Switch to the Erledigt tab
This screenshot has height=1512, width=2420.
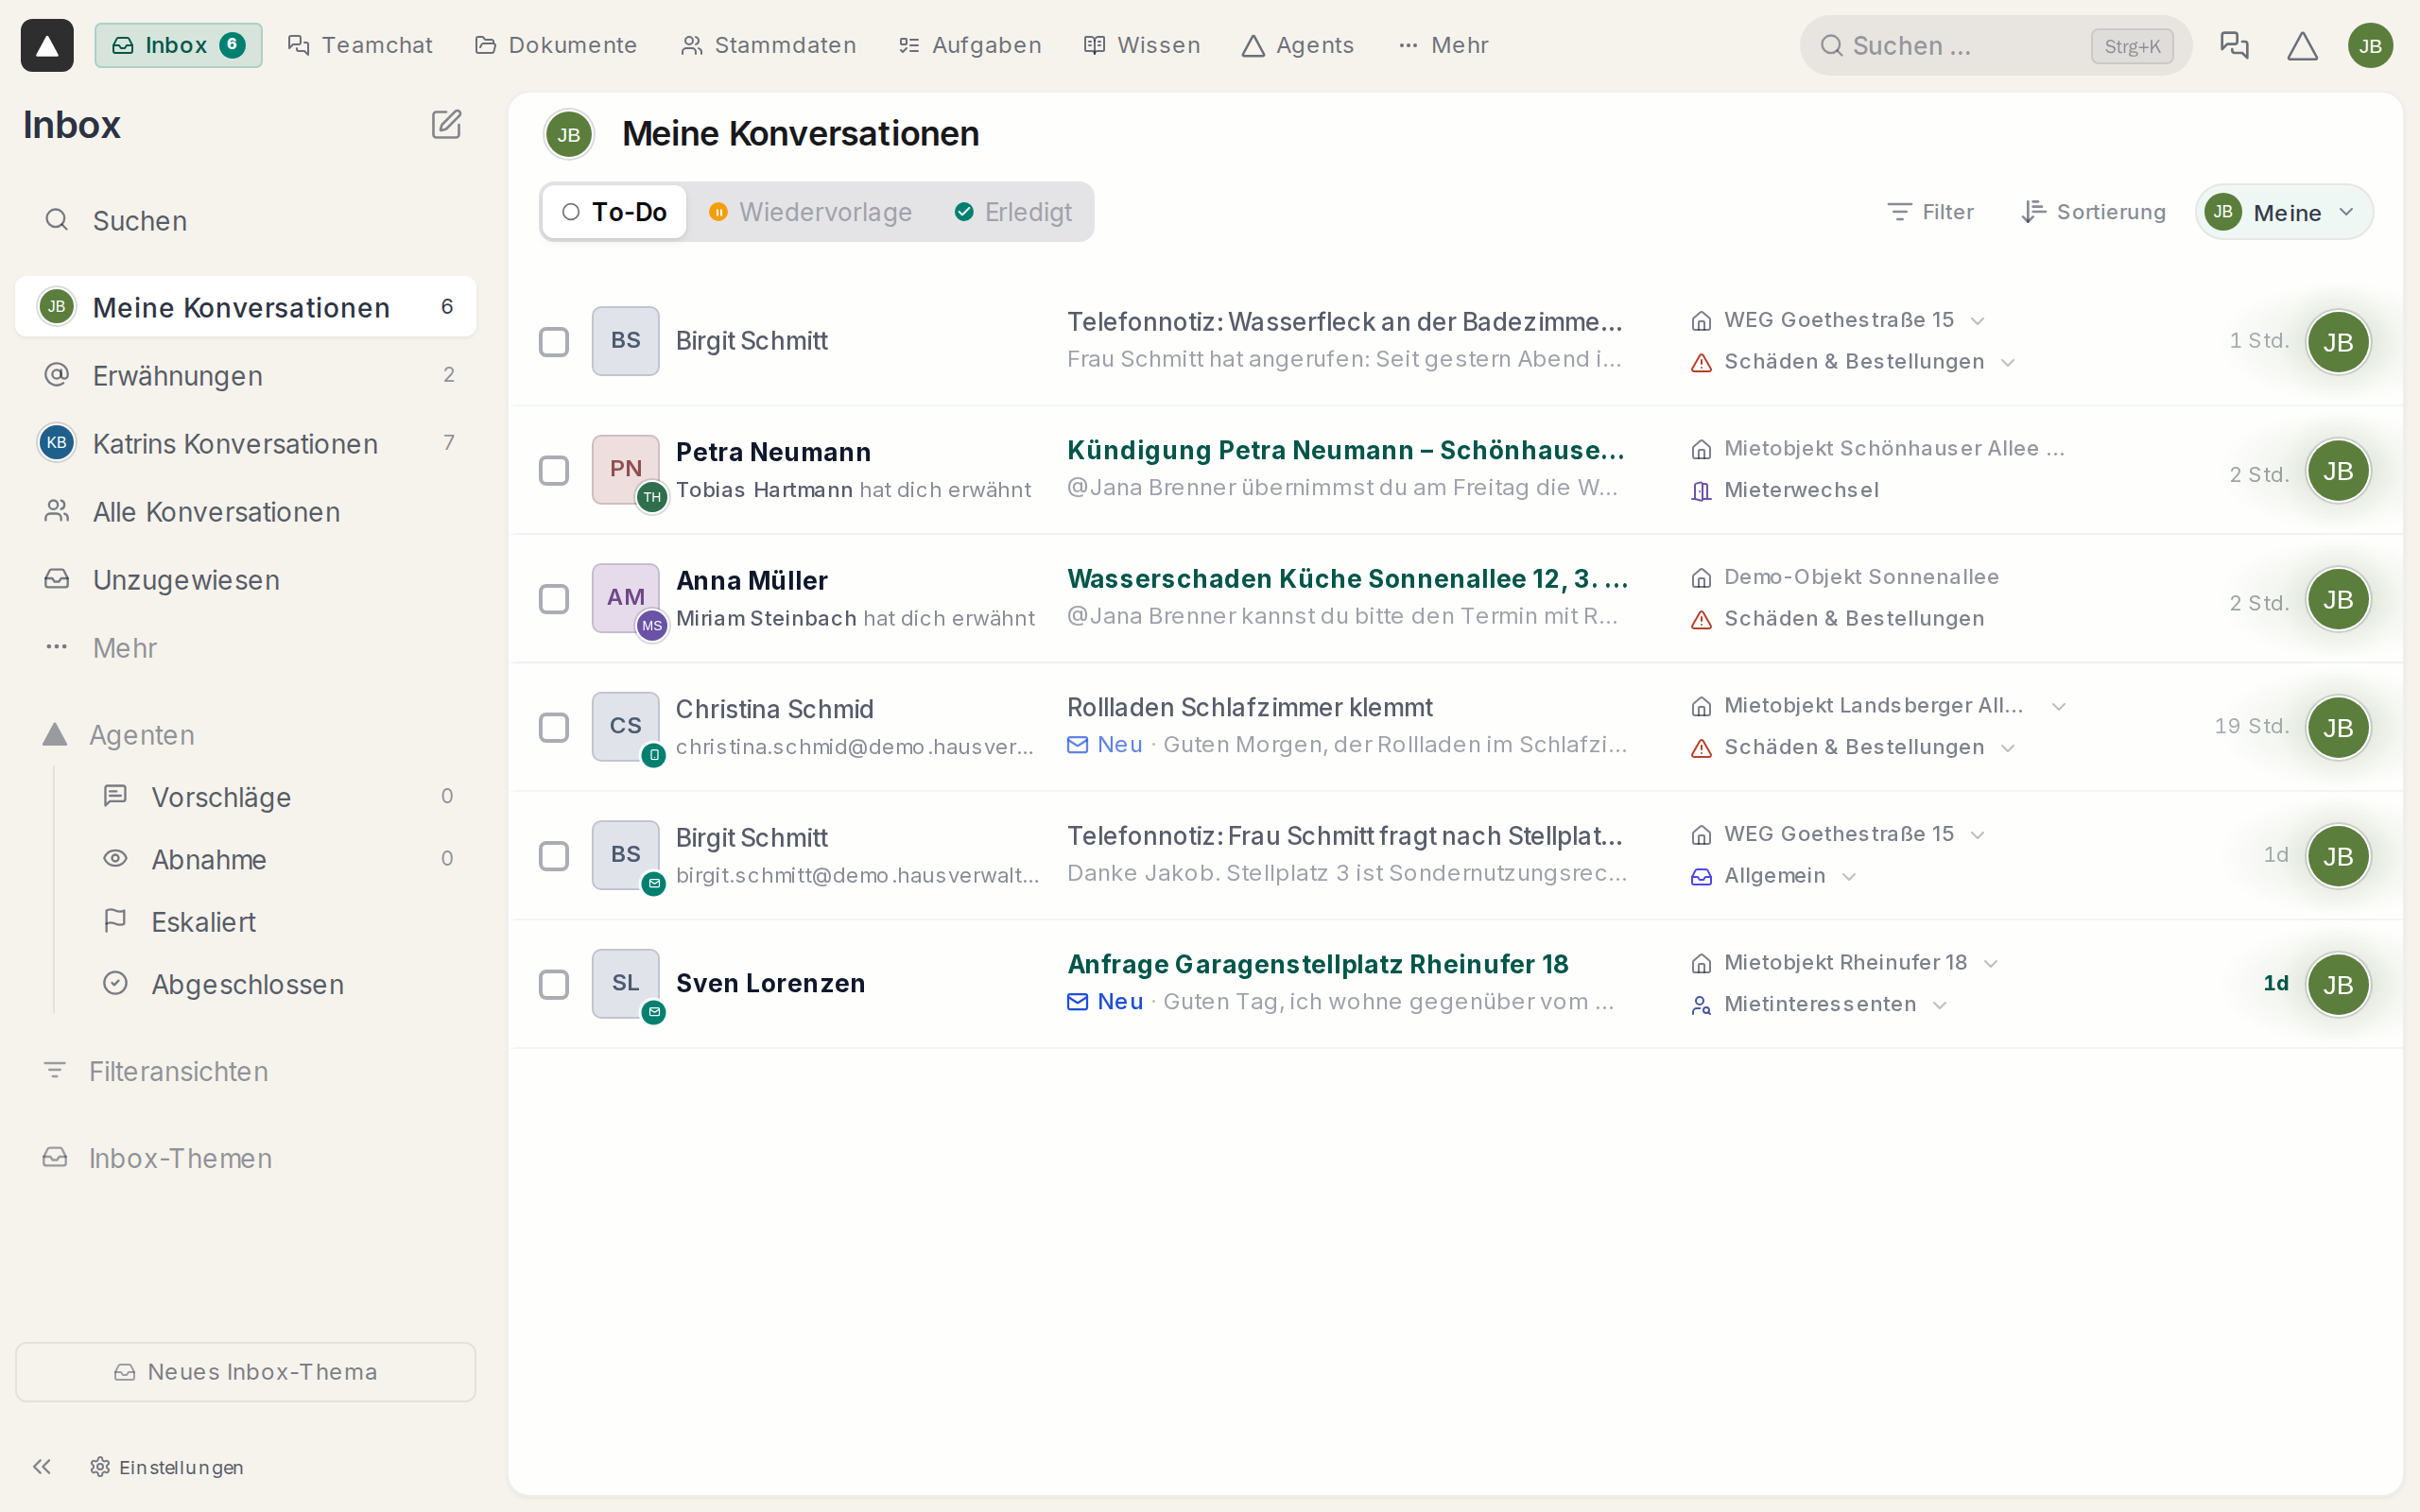coord(1013,212)
